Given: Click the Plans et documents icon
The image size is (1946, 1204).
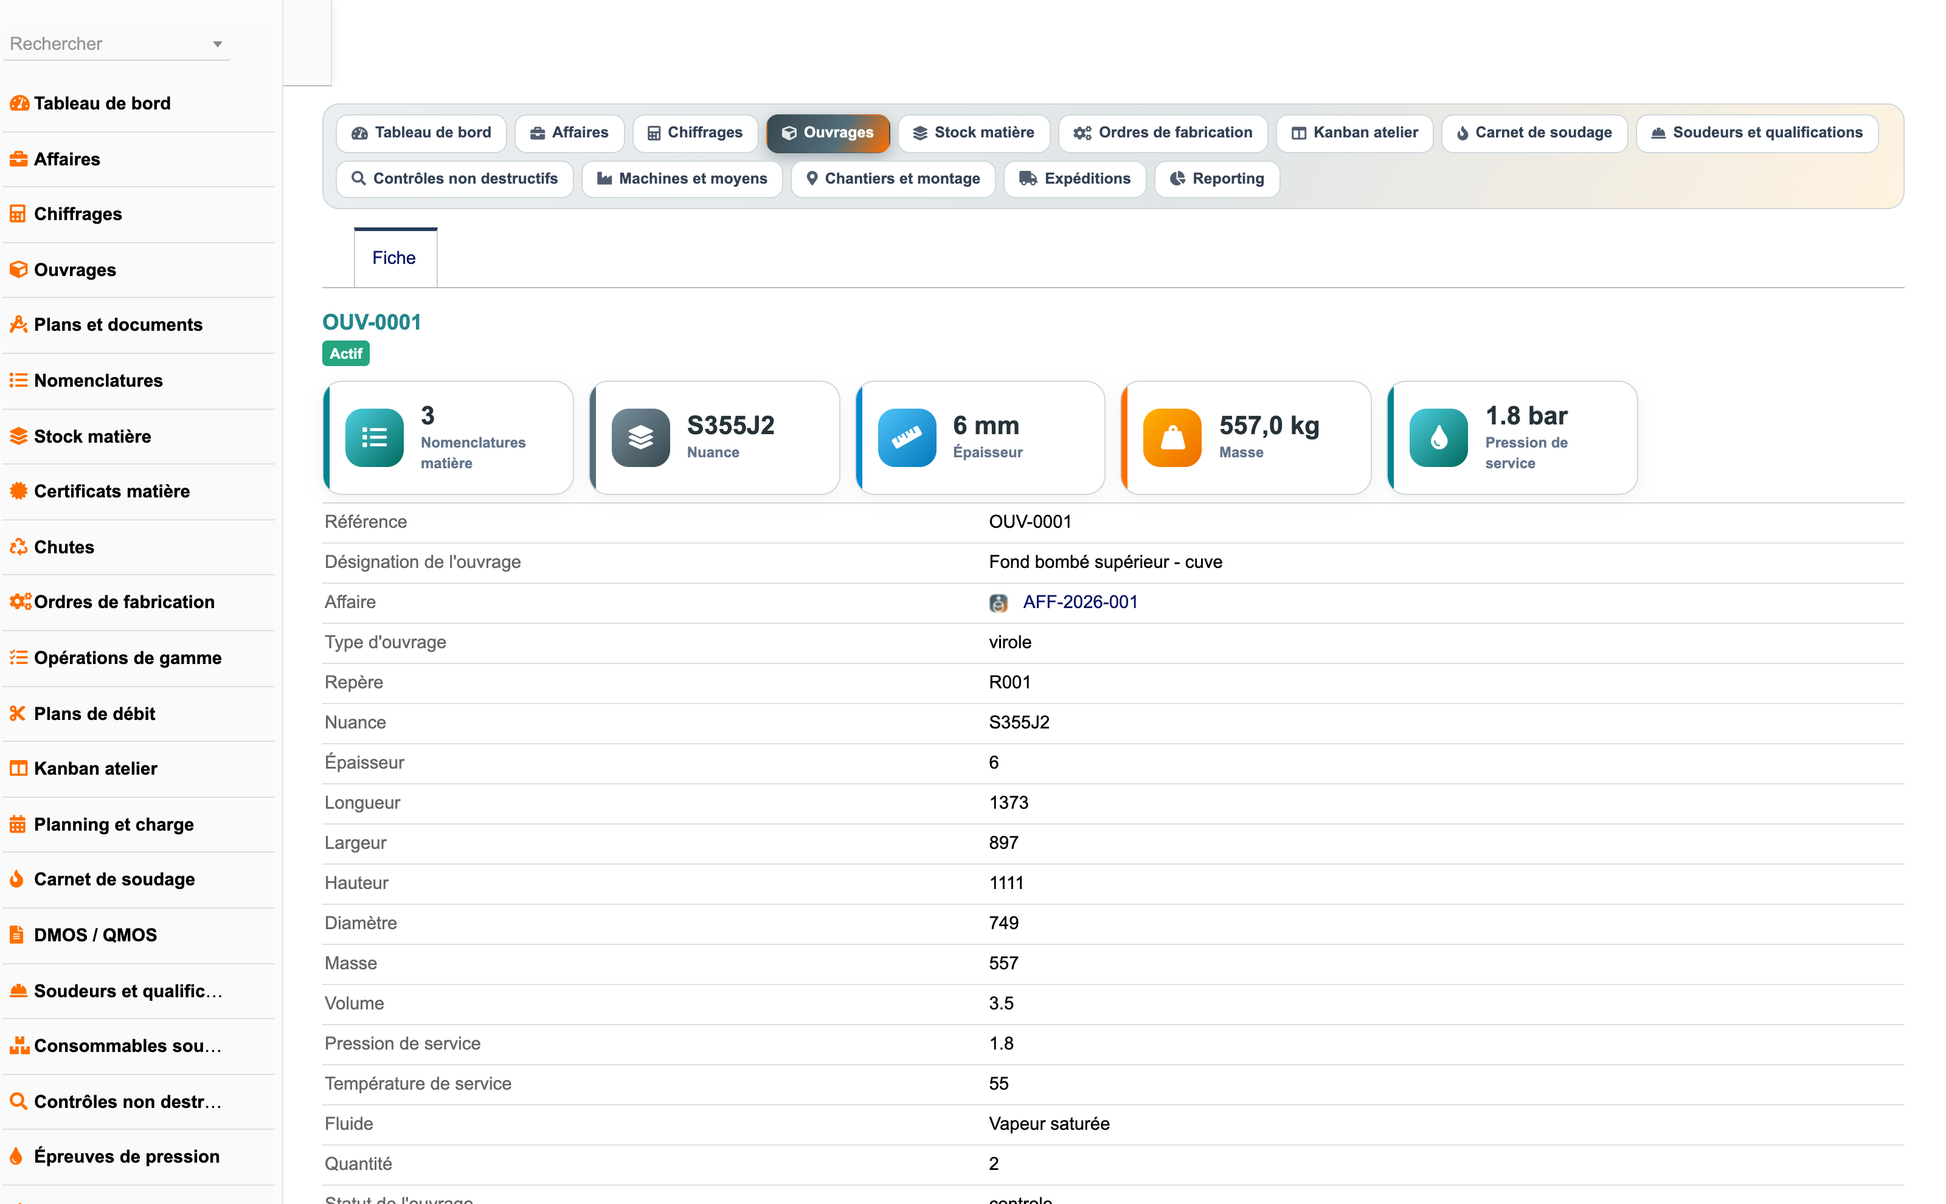Looking at the screenshot, I should click(x=19, y=325).
